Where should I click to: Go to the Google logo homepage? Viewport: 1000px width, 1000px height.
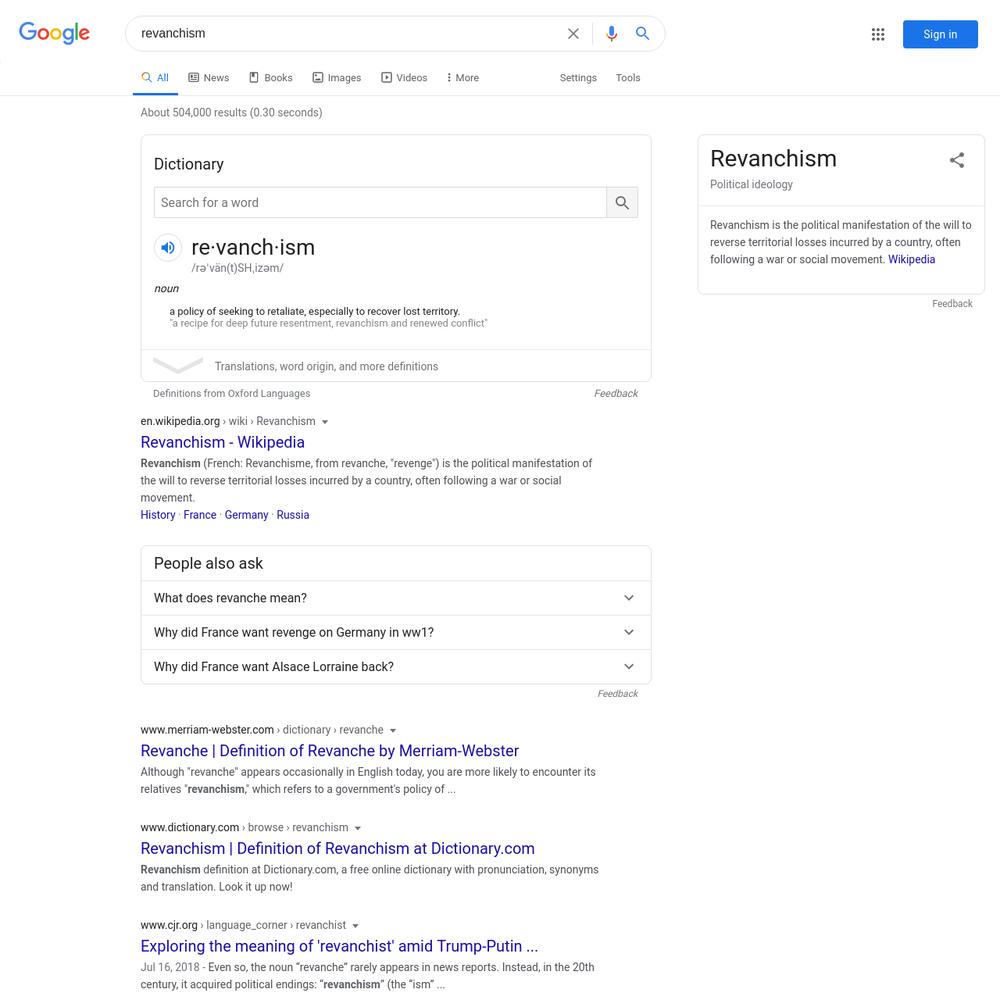[x=54, y=33]
